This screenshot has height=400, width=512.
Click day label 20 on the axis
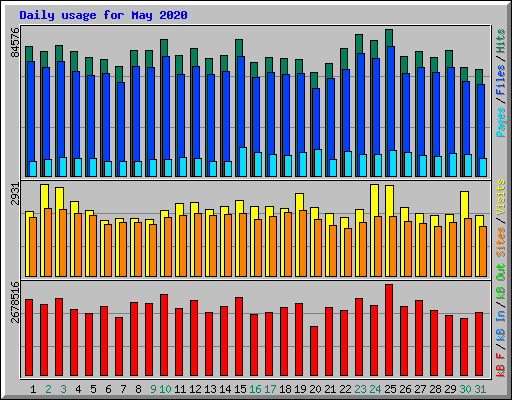(x=315, y=389)
